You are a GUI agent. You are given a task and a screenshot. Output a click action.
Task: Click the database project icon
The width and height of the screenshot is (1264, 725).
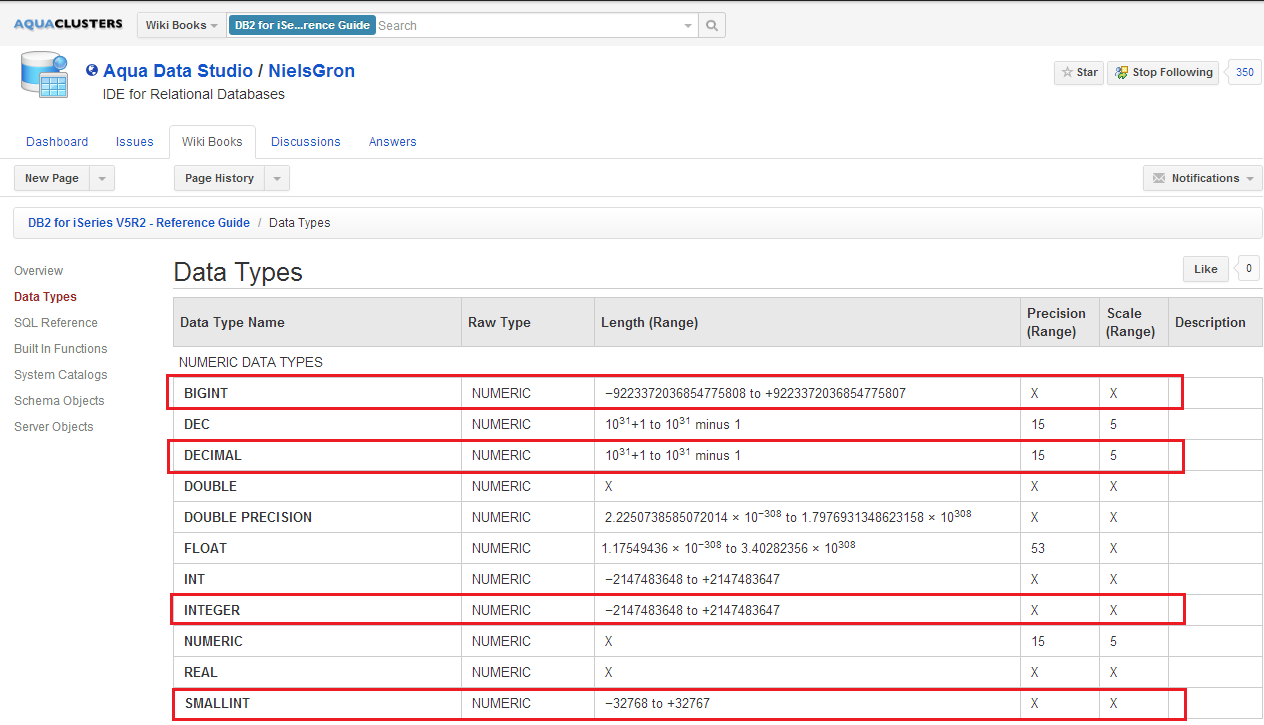coord(44,76)
